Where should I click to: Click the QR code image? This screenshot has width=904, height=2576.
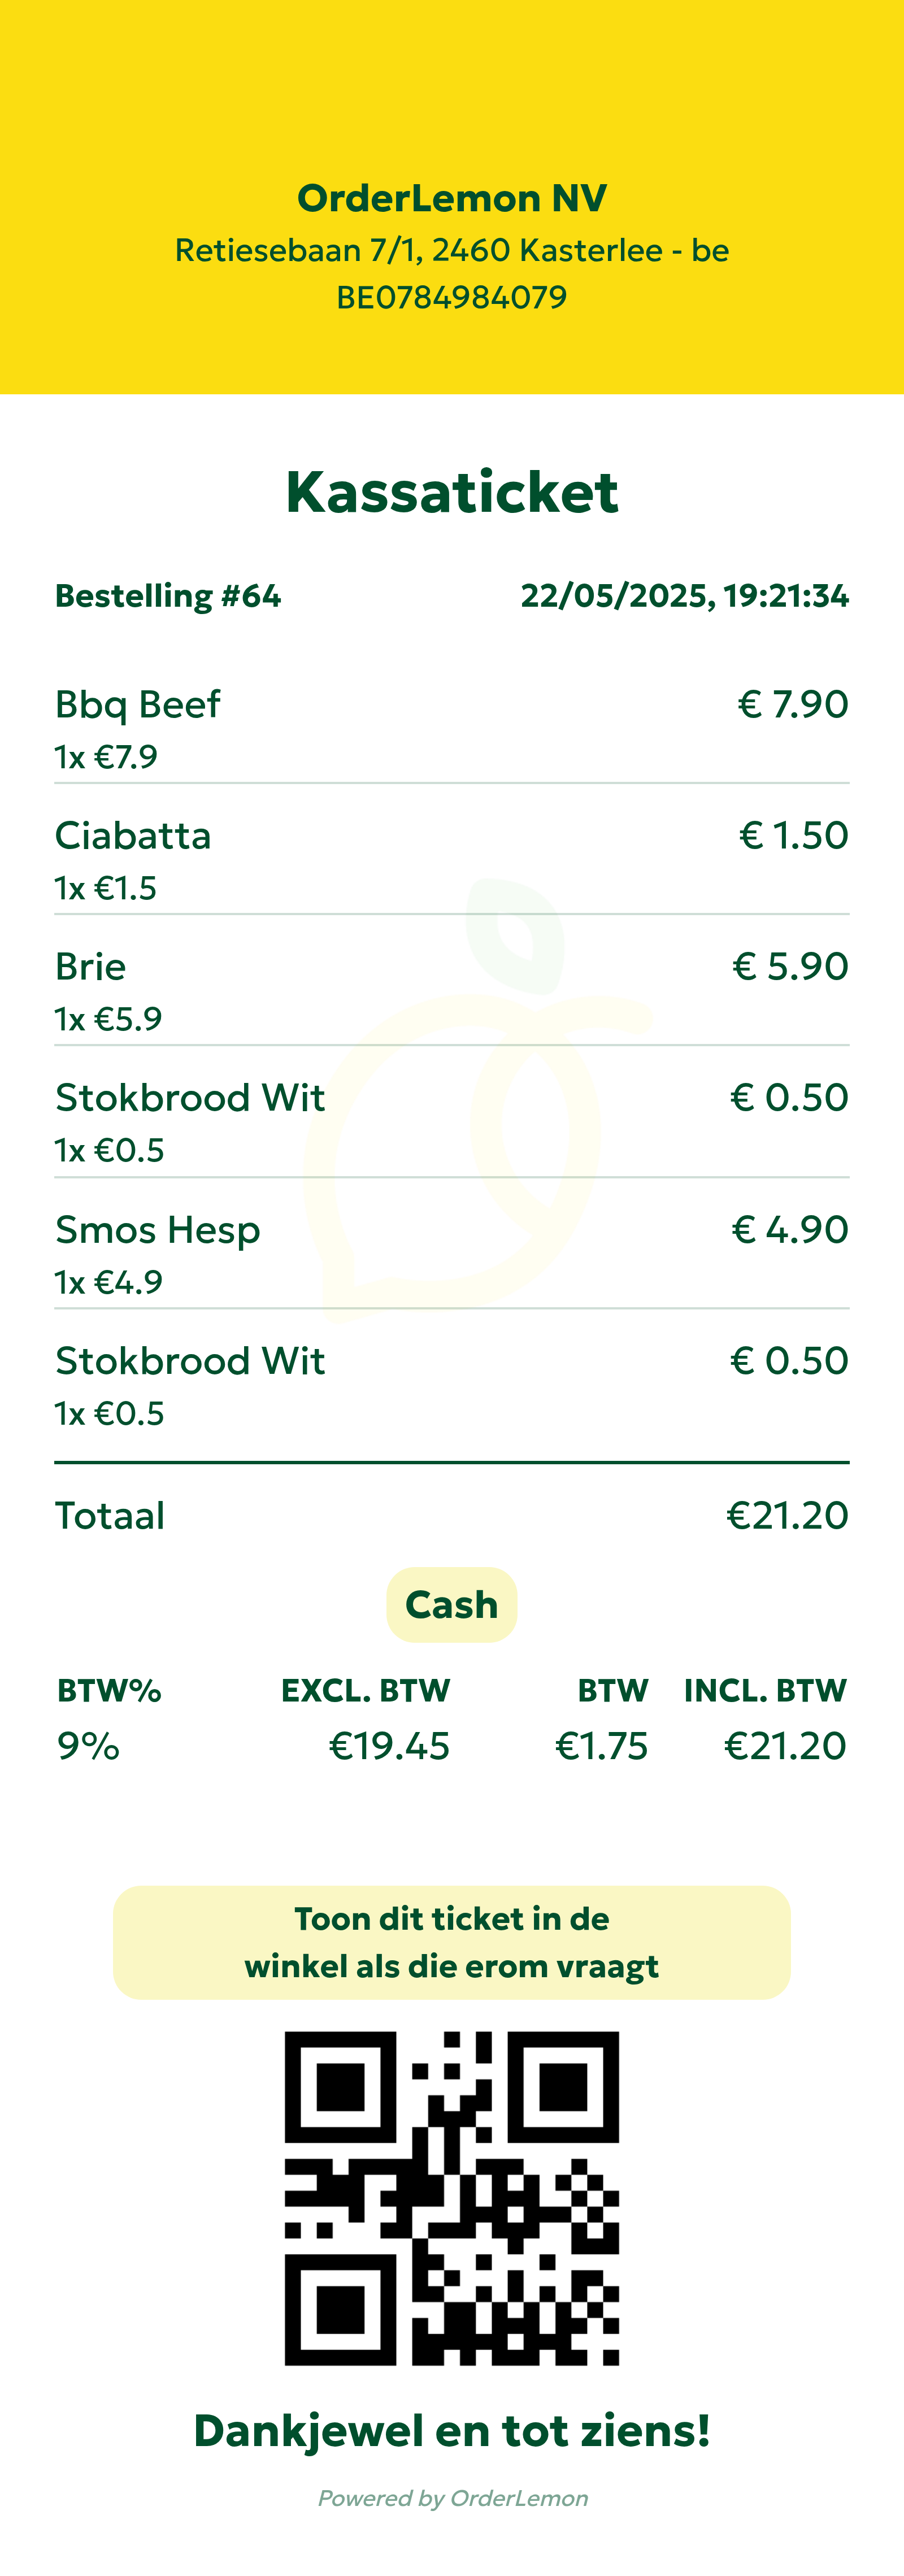[x=452, y=2198]
